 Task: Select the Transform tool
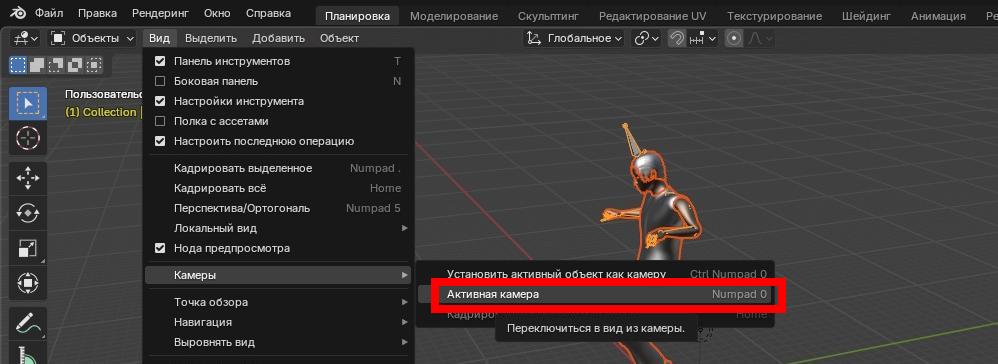click(x=27, y=282)
